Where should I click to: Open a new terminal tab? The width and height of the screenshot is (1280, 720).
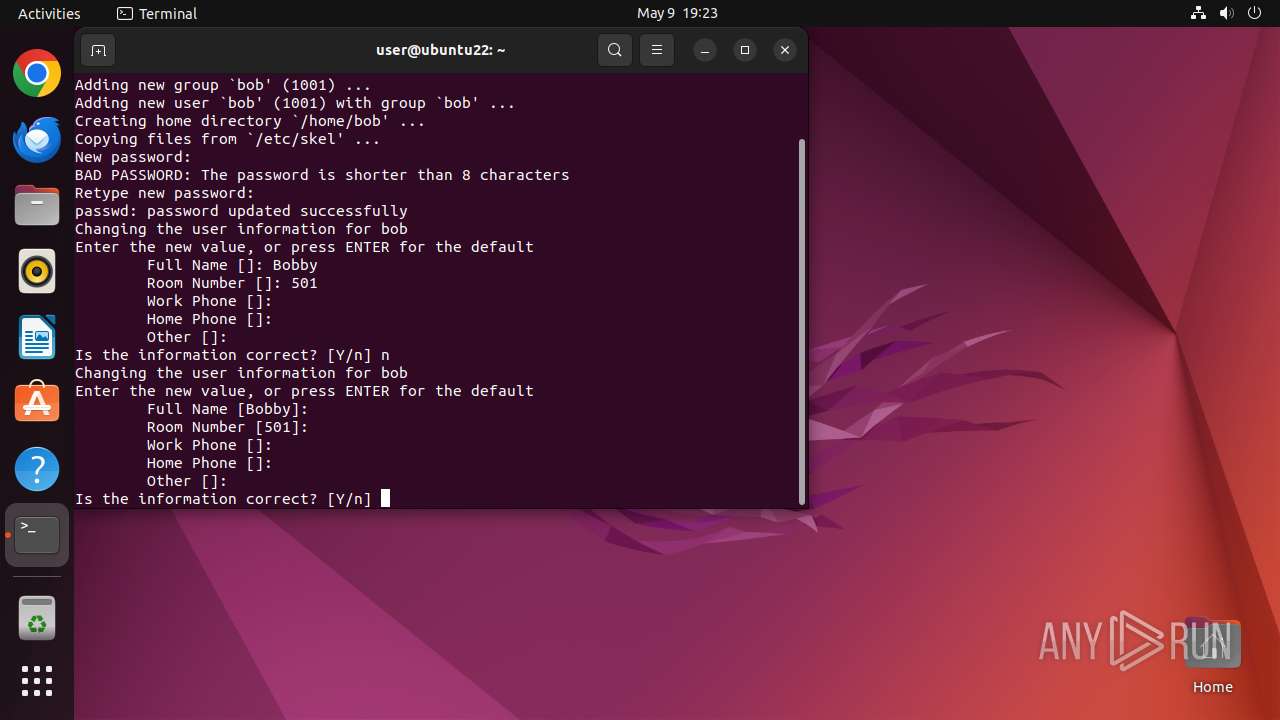[x=97, y=50]
